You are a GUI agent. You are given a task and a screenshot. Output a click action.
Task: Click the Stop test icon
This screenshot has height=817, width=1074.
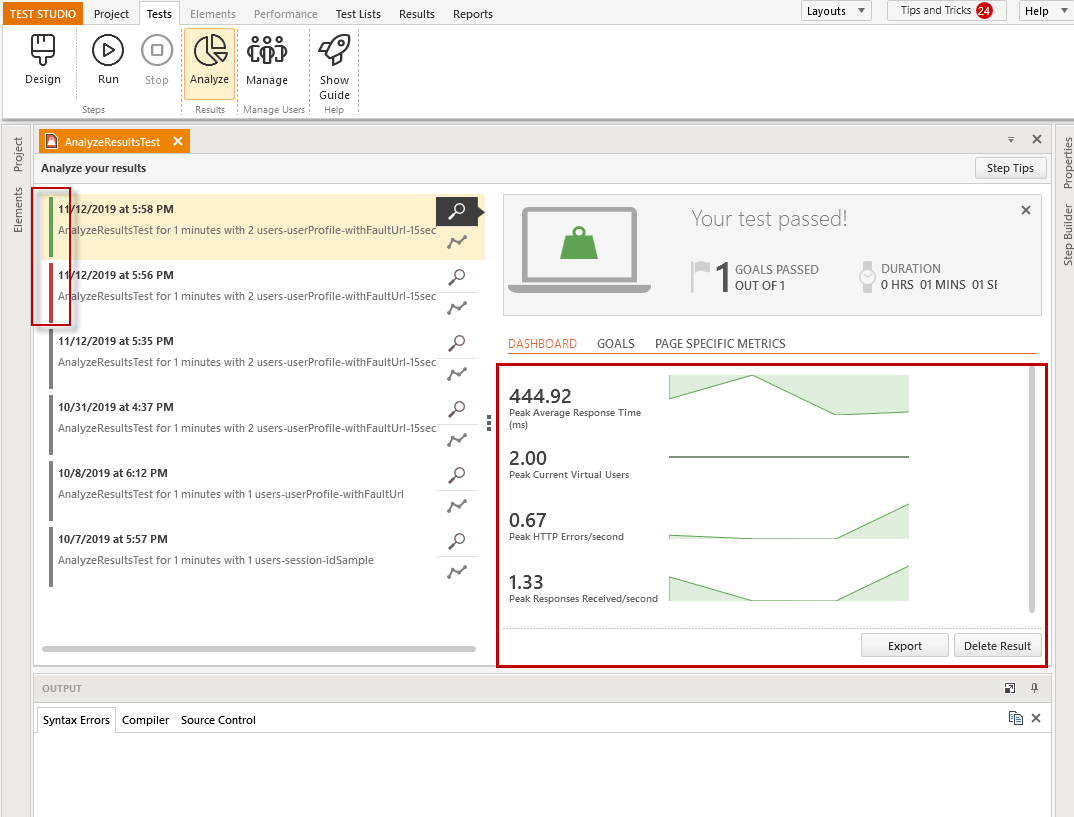[x=156, y=60]
